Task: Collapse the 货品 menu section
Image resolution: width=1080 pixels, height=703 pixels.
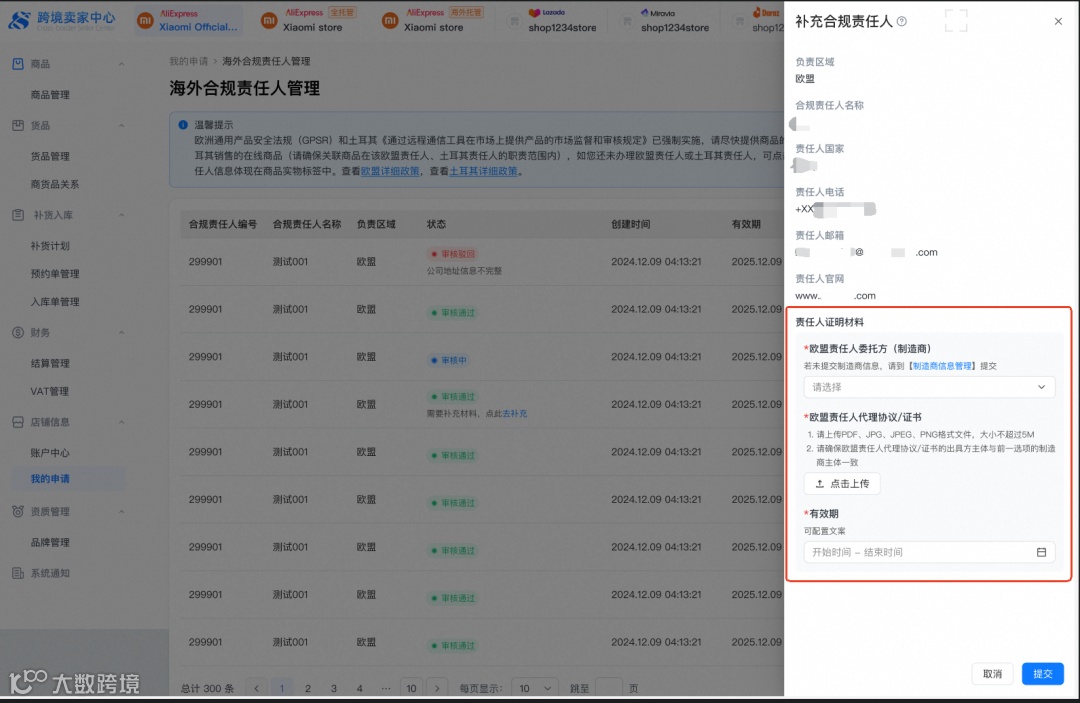Action: (121, 125)
